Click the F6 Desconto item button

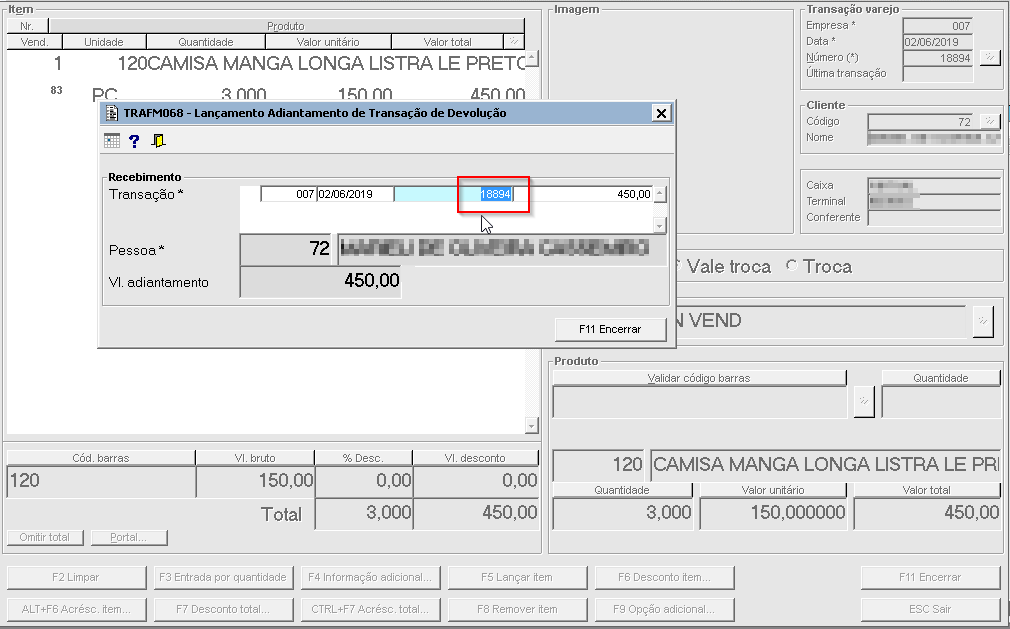pos(664,577)
